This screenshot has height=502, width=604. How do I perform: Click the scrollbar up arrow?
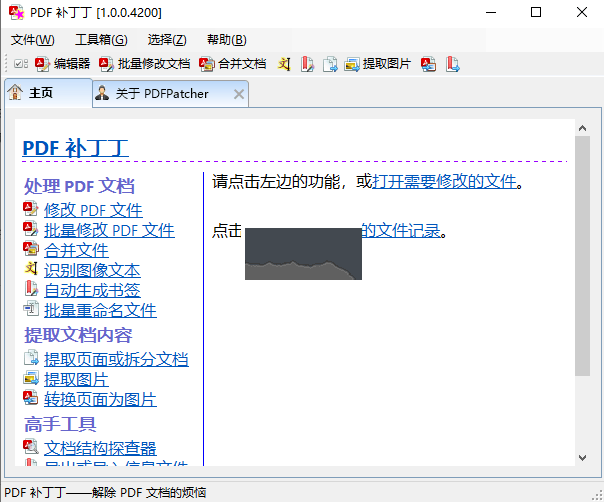pos(582,128)
